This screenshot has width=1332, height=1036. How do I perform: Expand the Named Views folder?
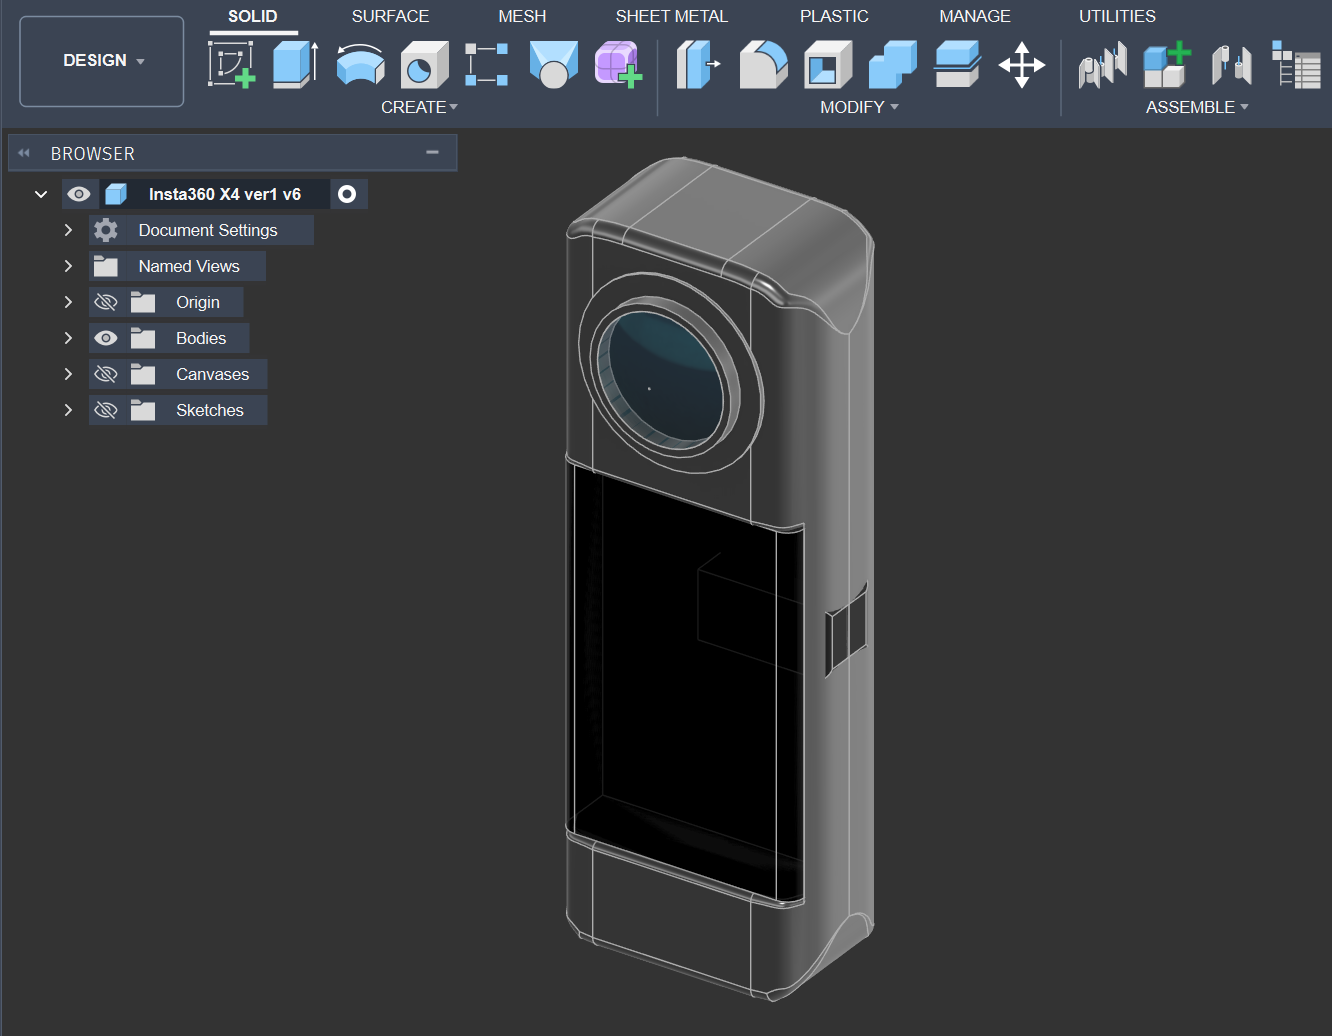coord(68,266)
